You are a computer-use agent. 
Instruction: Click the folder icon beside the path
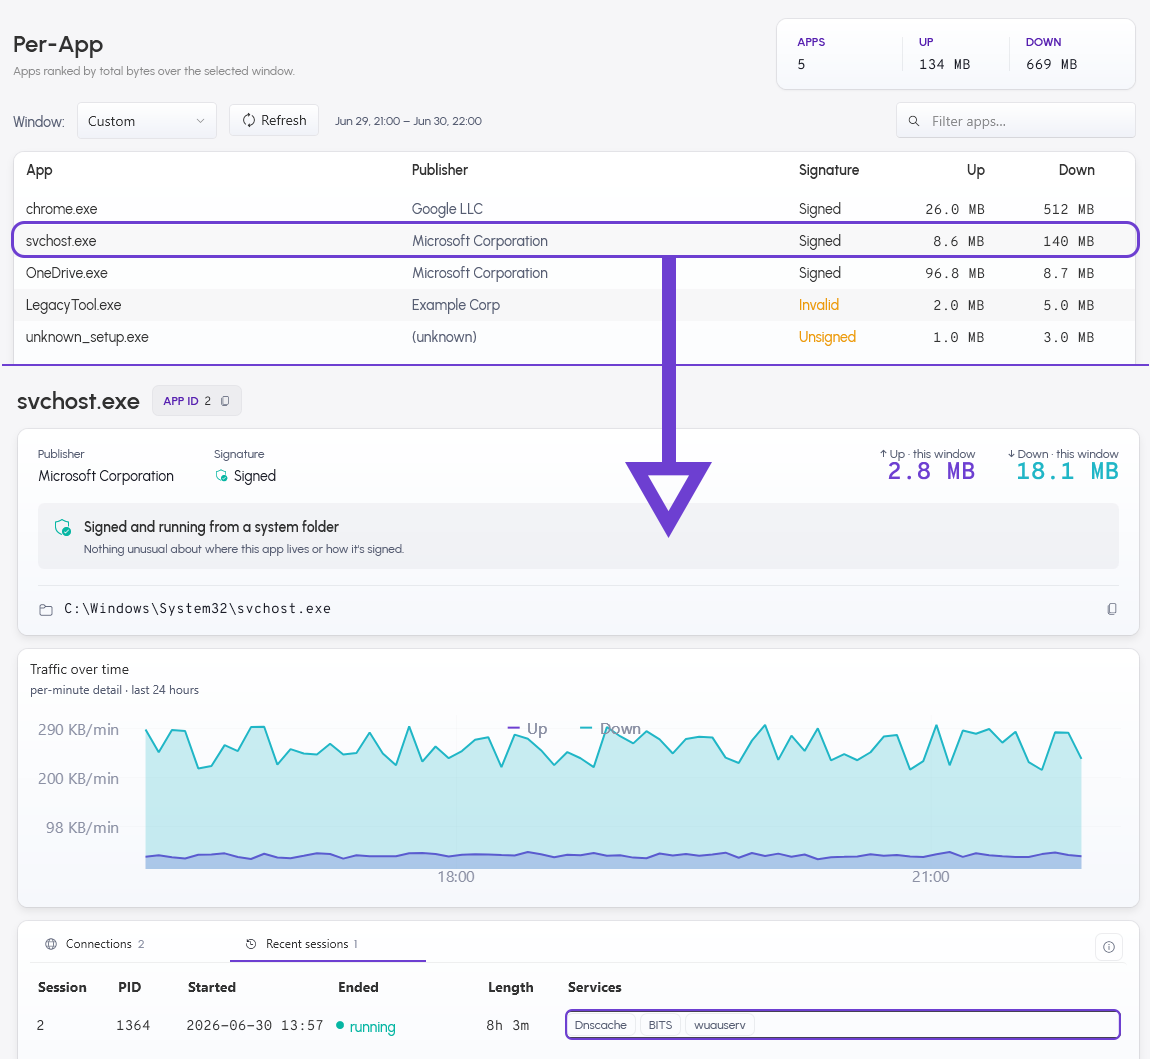pos(45,609)
